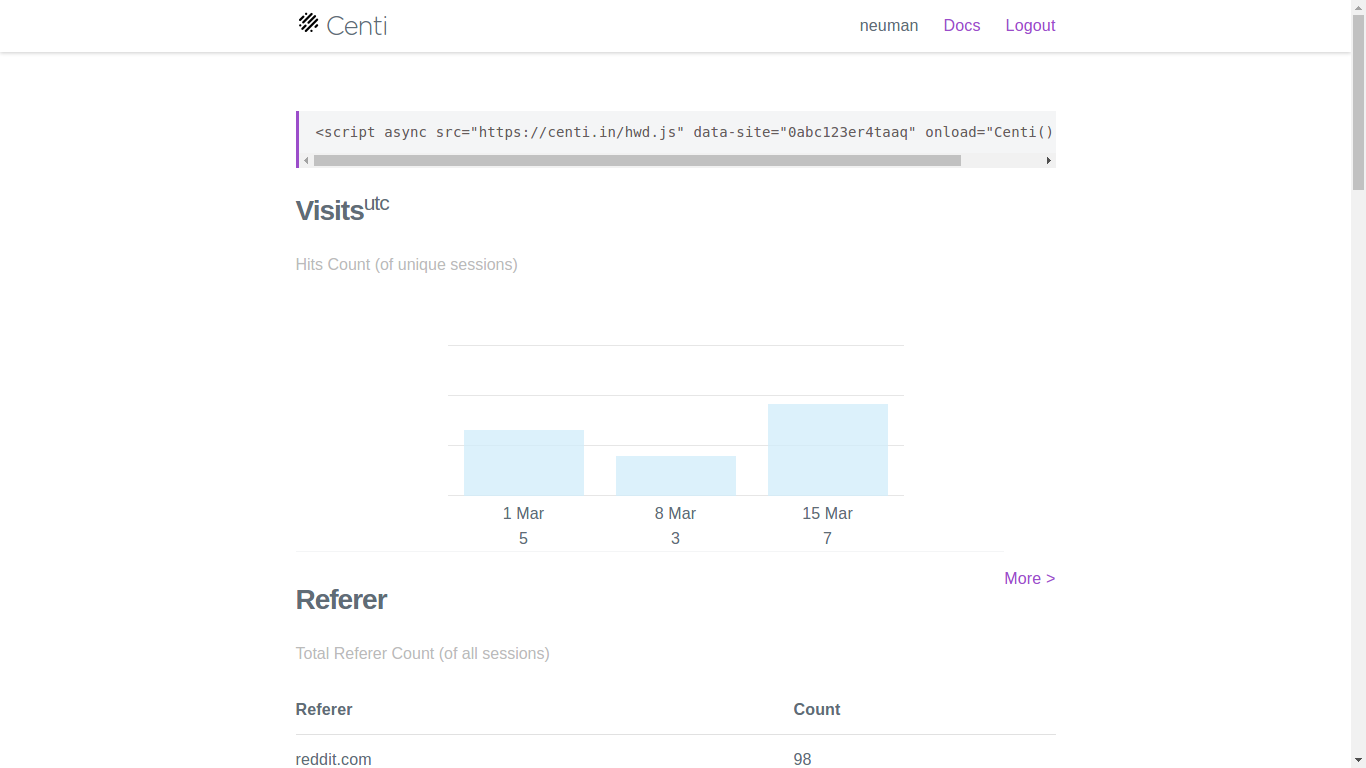
Task: Open the Docs page
Action: (x=961, y=26)
